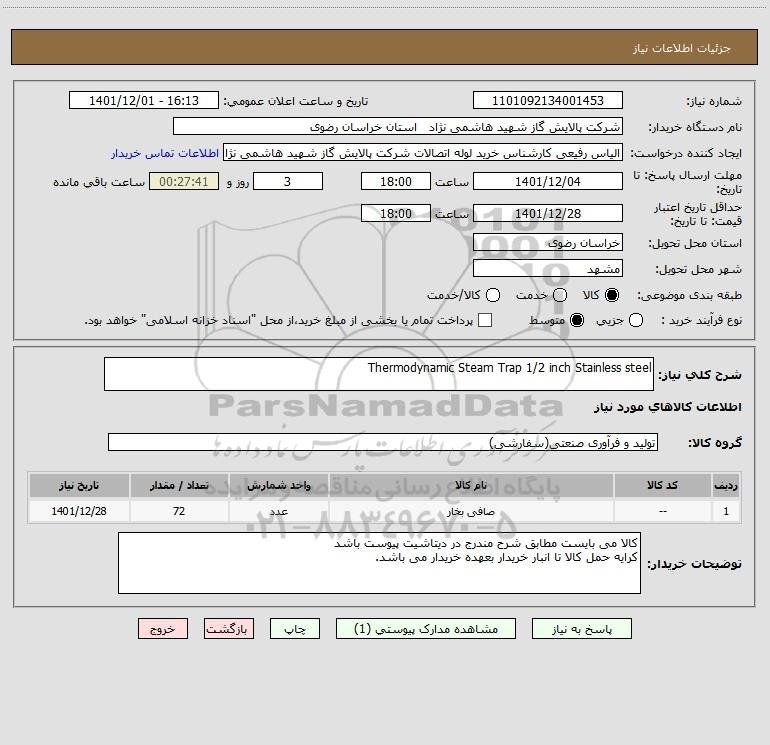Click the شماره نیاز number field
The width and height of the screenshot is (770, 745).
(548, 100)
